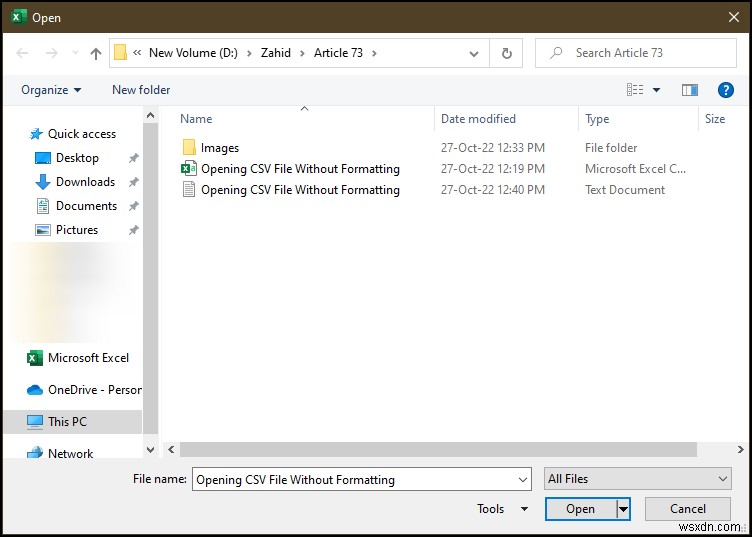This screenshot has width=752, height=537.
Task: Open the recent locations dropdown arrow
Action: [x=75, y=53]
